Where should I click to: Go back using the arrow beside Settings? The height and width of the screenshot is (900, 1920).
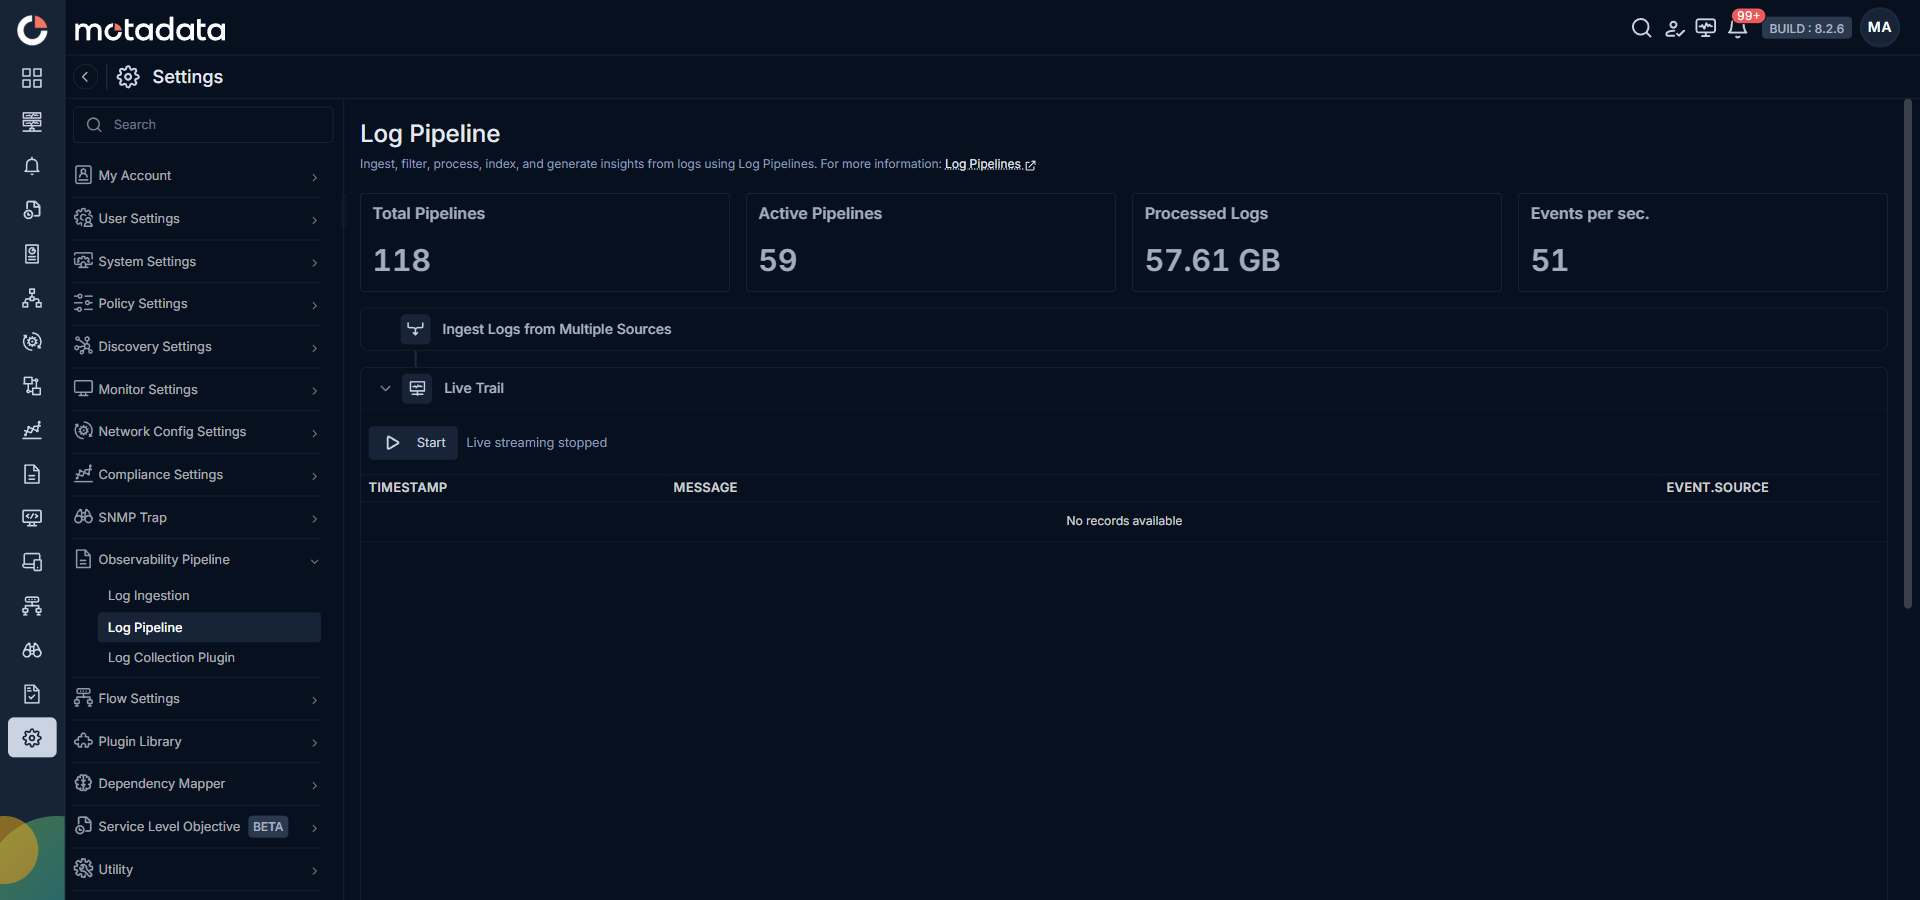click(85, 77)
